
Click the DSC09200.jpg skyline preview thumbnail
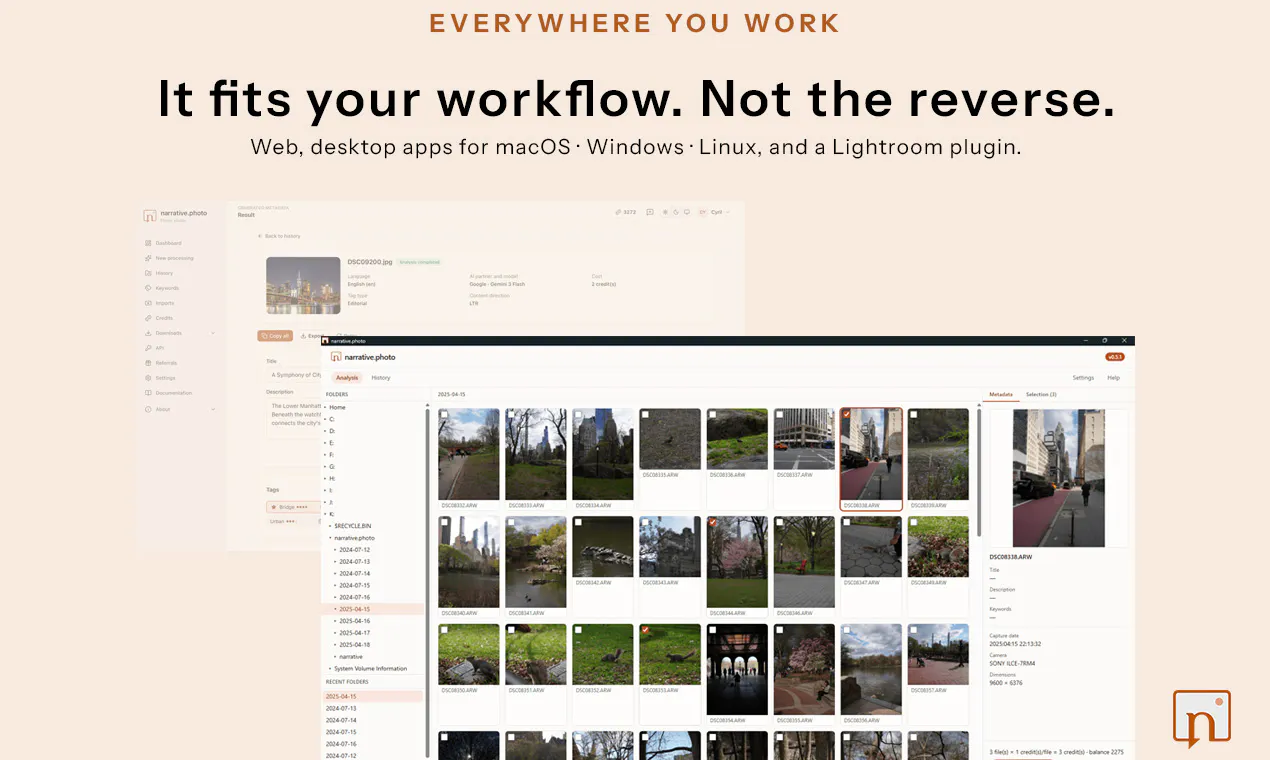(303, 286)
